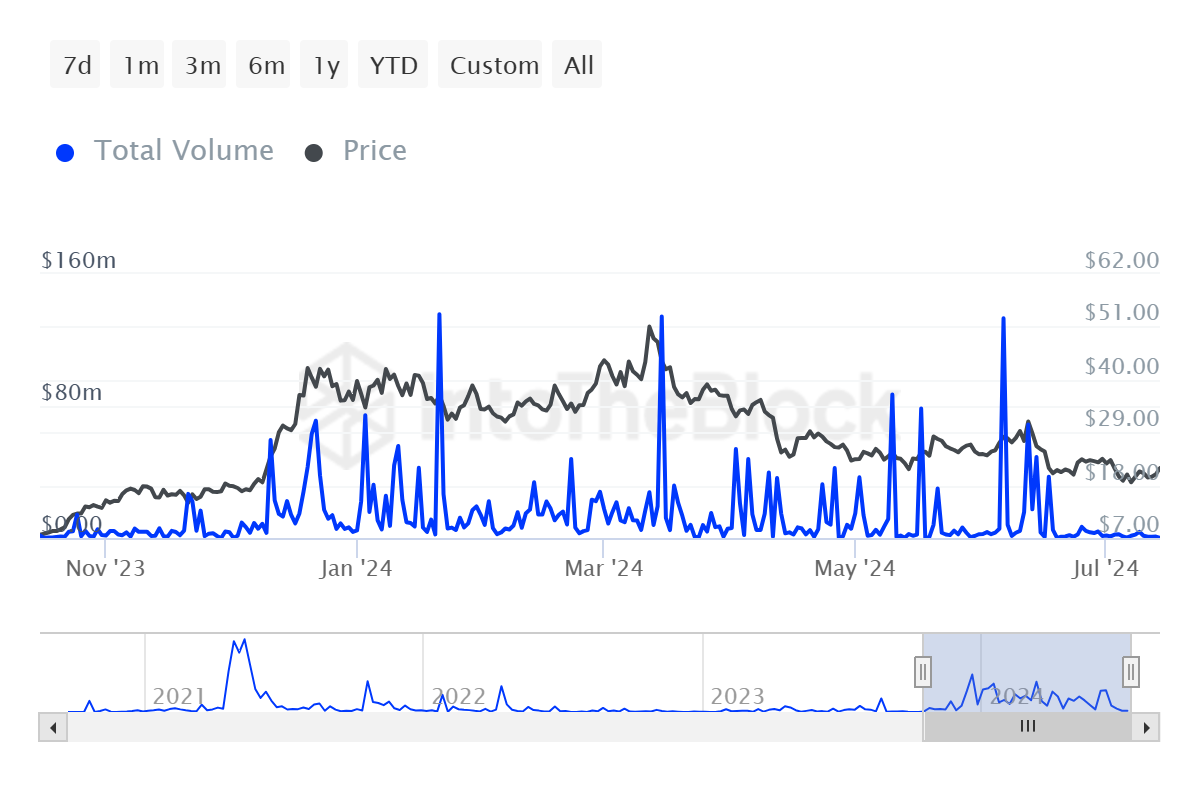Image resolution: width=1200 pixels, height=800 pixels.
Task: Select the 7d time range
Action: point(76,65)
